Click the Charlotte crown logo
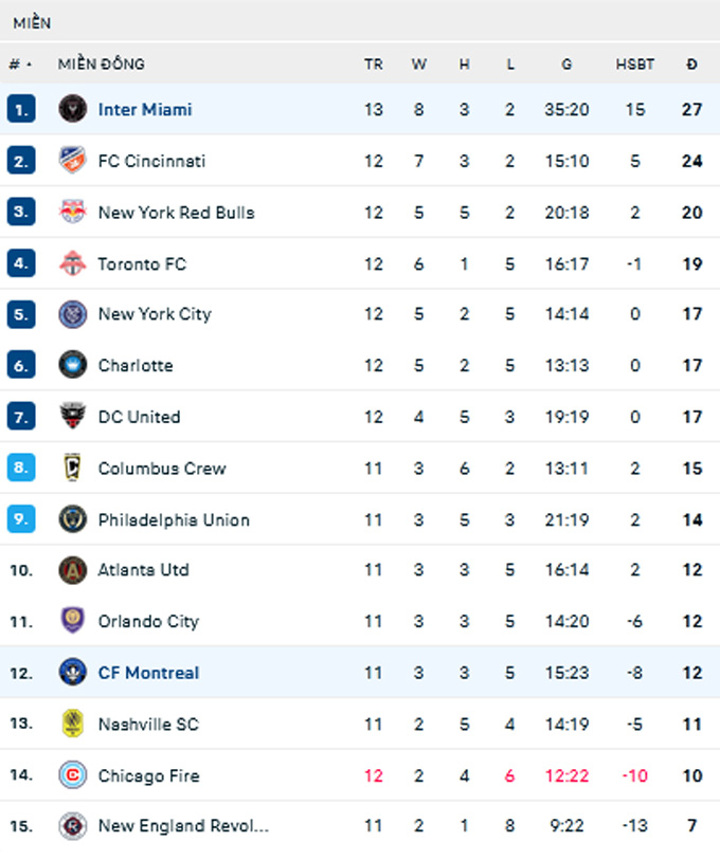Viewport: 720px width, 860px height. [72, 365]
